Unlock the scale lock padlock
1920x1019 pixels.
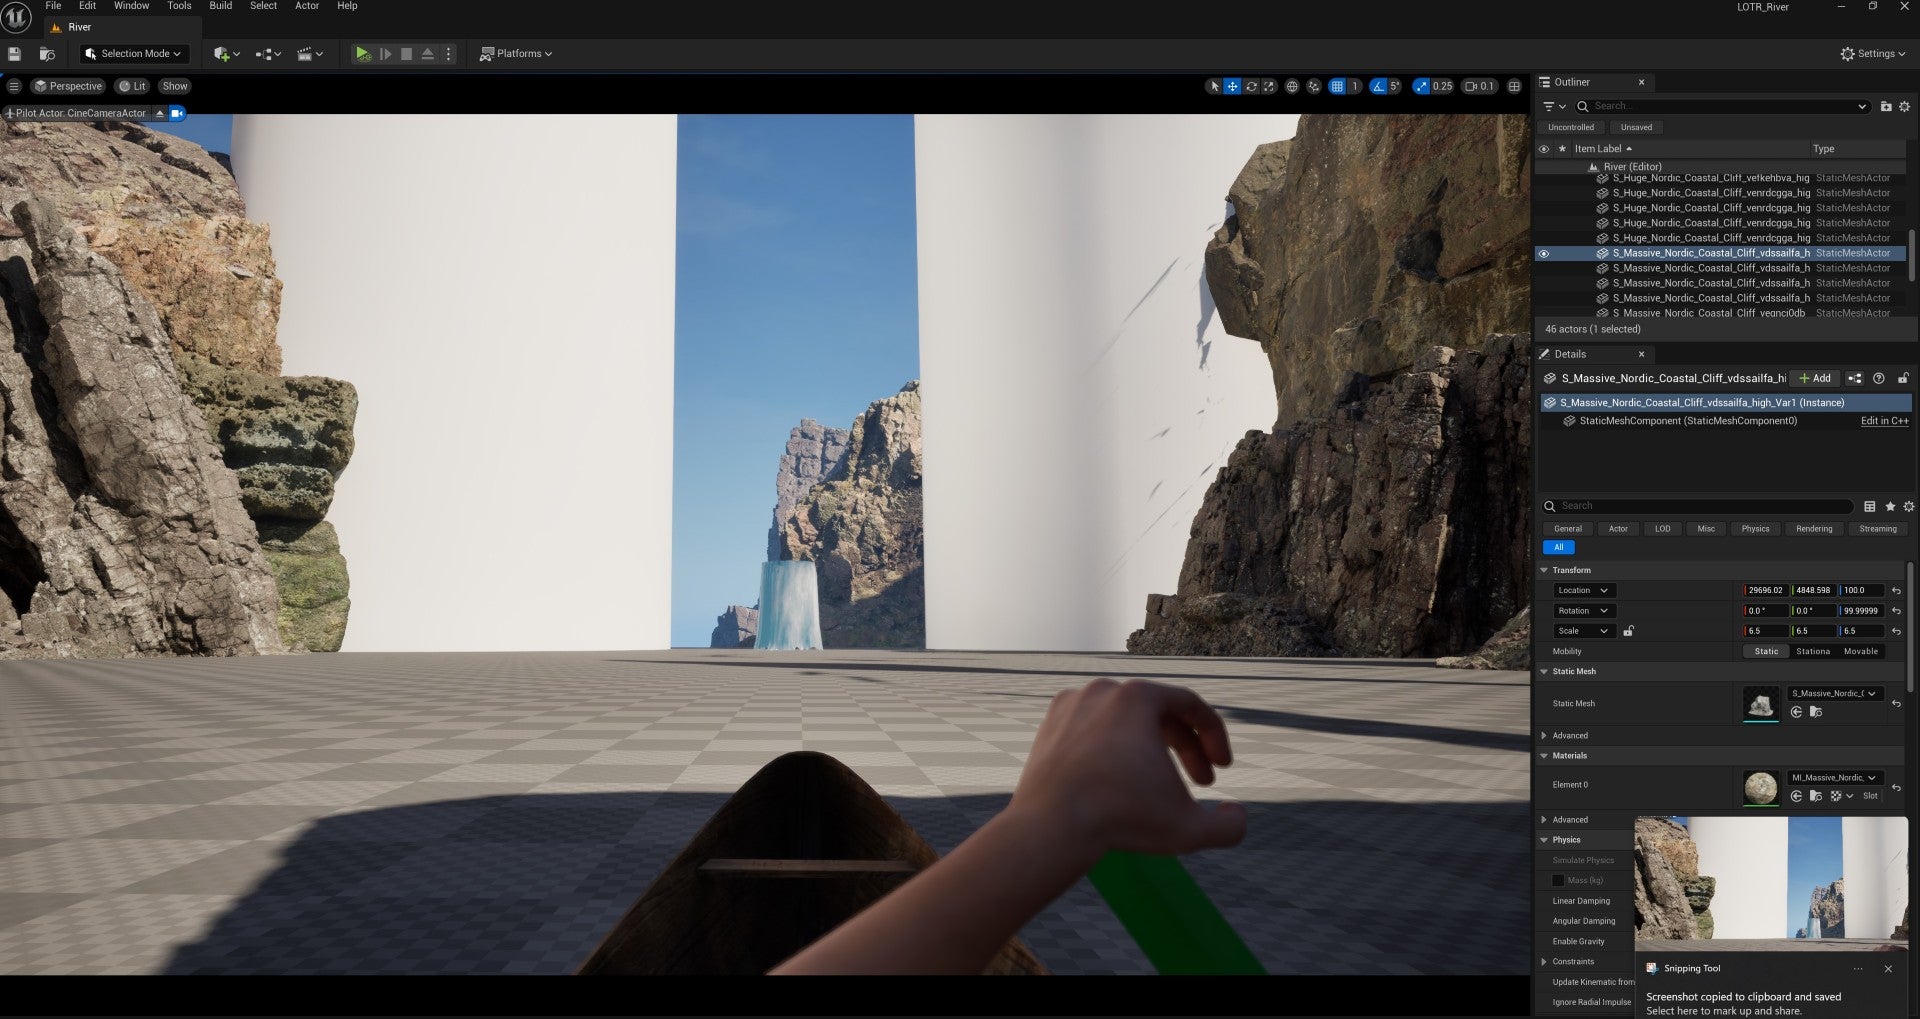click(x=1628, y=631)
